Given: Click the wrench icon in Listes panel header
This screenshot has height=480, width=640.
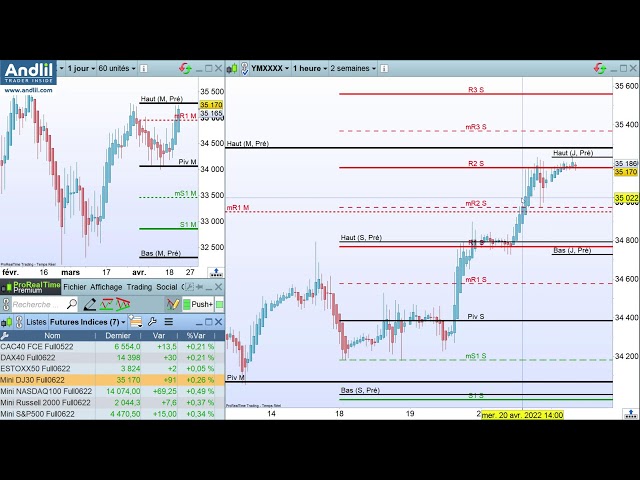Looking at the screenshot, I should (152, 322).
